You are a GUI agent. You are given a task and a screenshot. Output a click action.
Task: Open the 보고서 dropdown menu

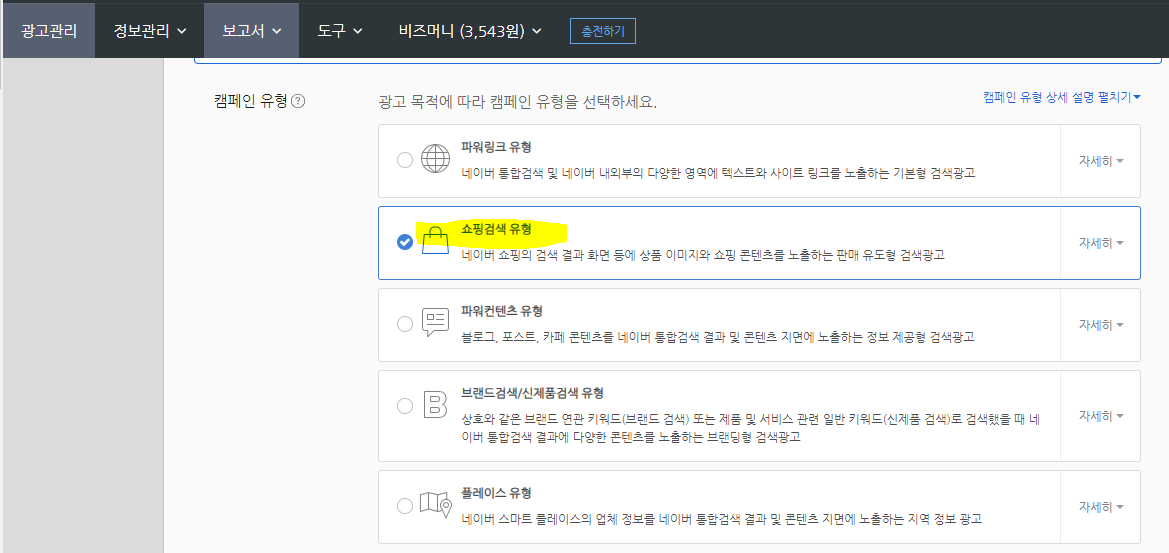tap(251, 31)
